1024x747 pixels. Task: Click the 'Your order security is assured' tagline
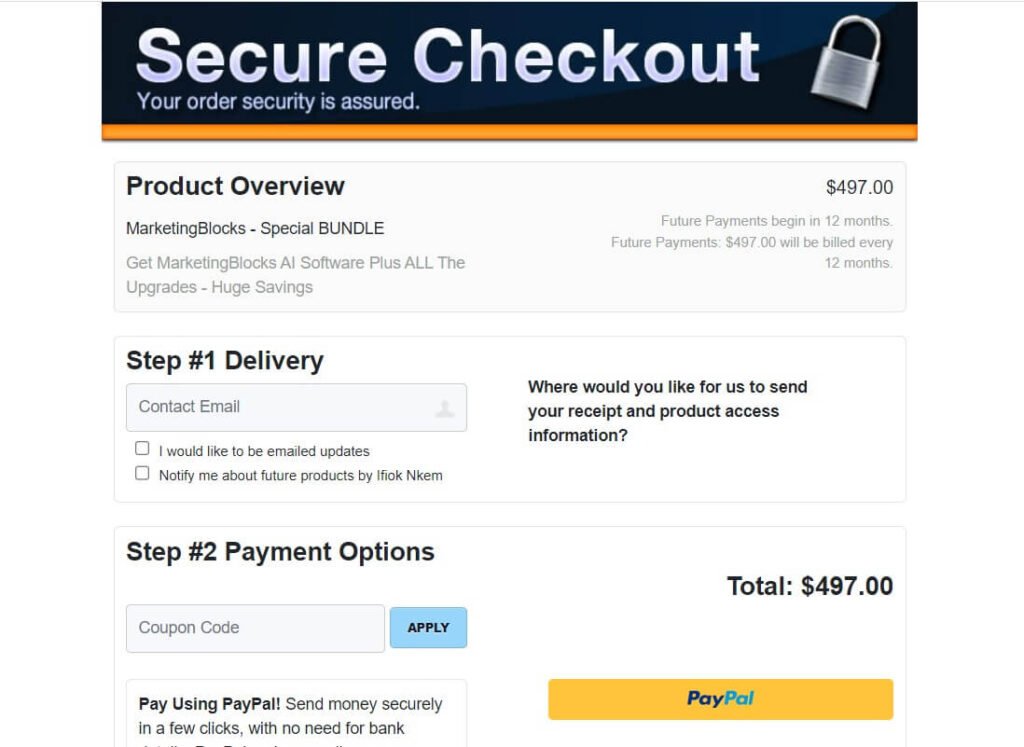coord(278,102)
